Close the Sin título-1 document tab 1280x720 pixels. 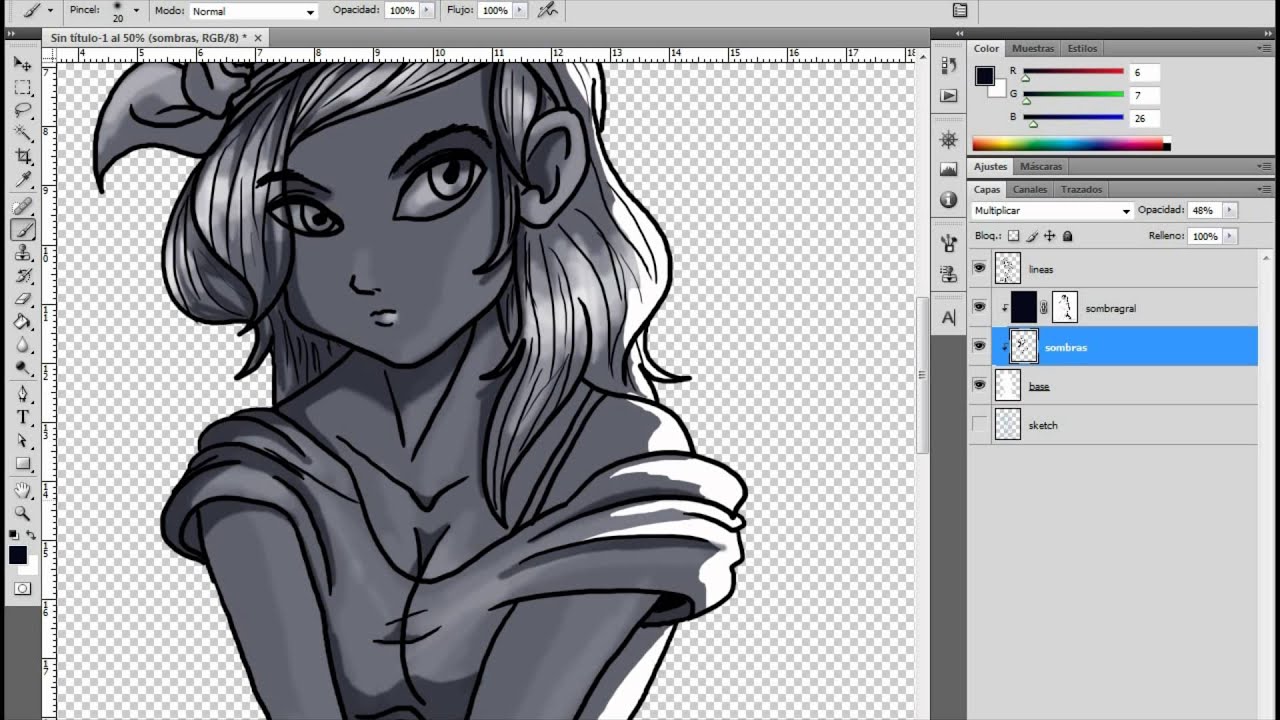[x=258, y=37]
